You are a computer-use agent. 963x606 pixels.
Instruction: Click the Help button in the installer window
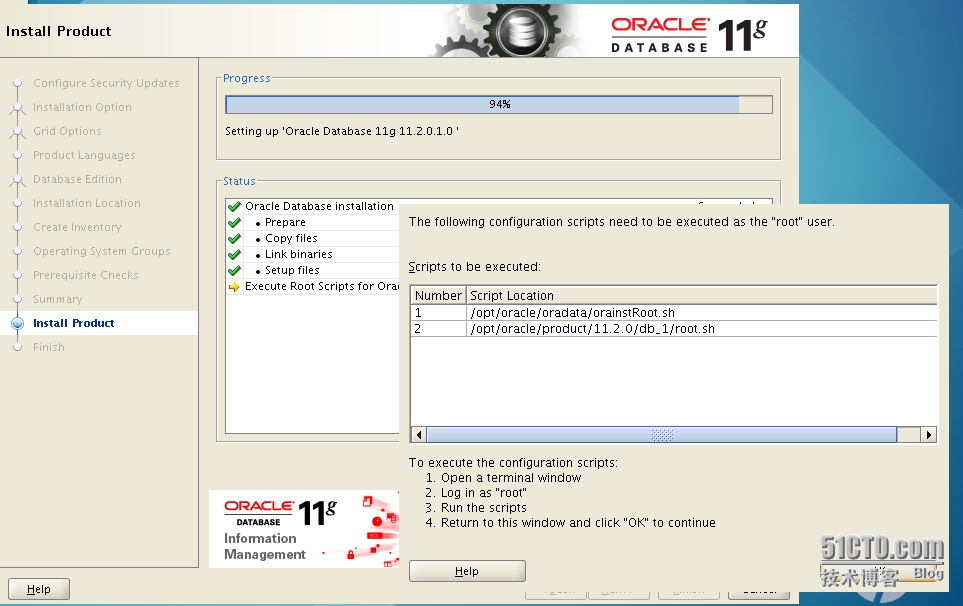pos(39,589)
